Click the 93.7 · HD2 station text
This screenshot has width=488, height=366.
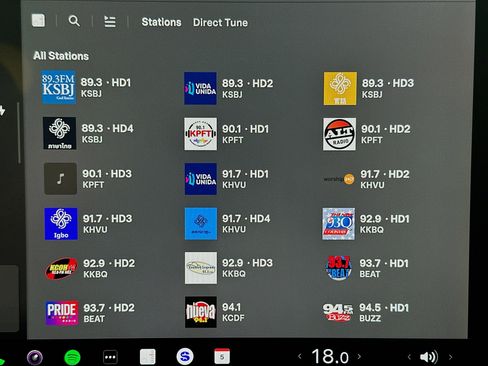[x=109, y=308]
